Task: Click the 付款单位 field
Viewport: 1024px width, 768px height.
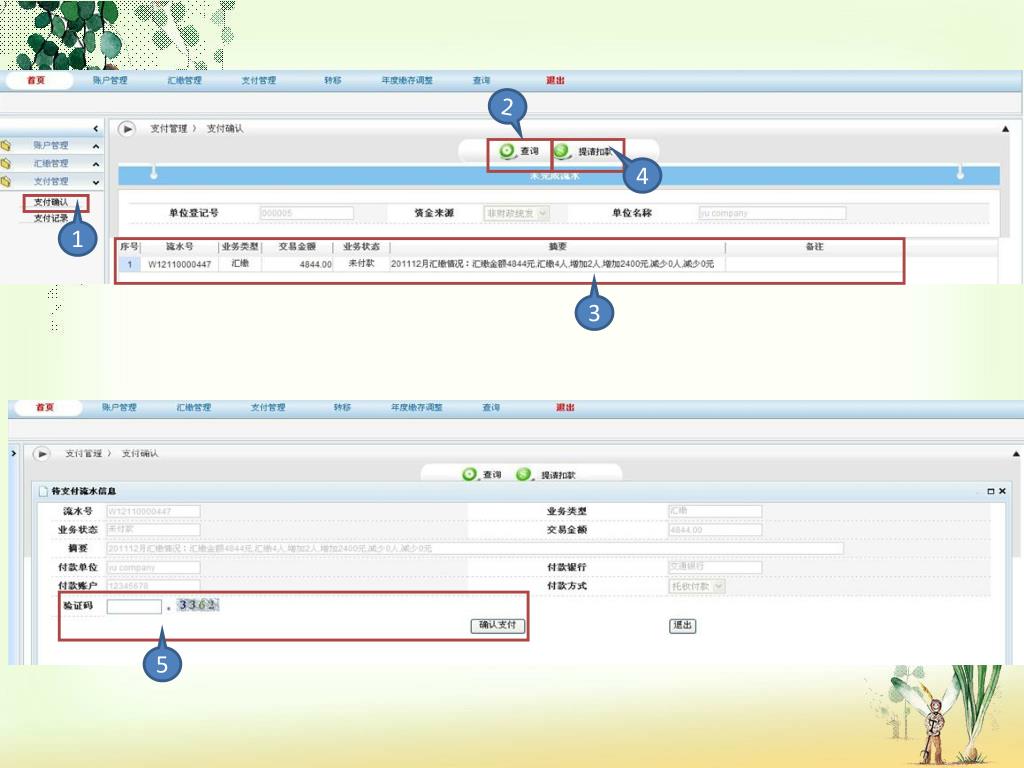Action: pyautogui.click(x=153, y=568)
